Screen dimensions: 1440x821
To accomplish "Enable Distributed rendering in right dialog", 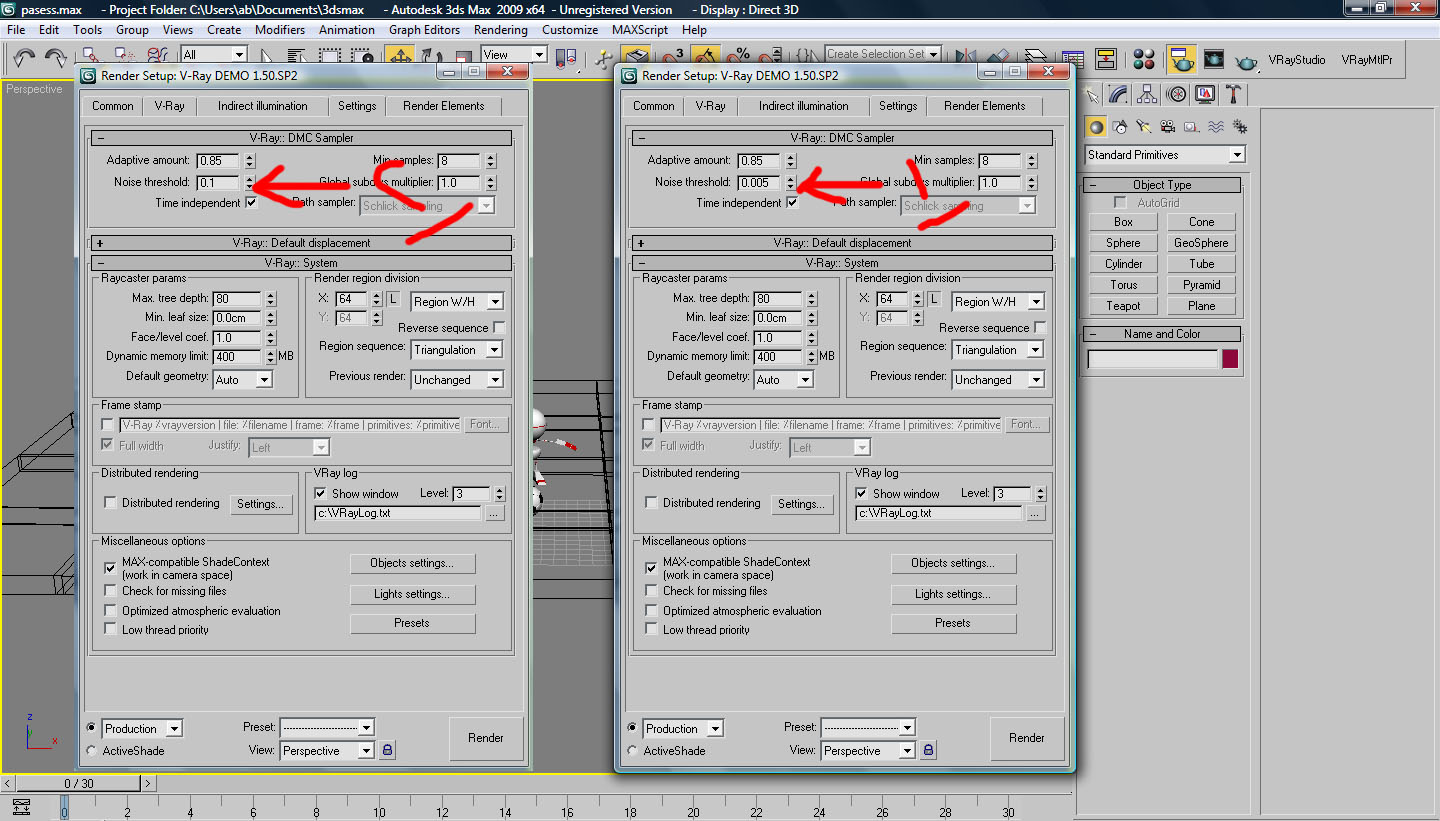I will (x=652, y=503).
